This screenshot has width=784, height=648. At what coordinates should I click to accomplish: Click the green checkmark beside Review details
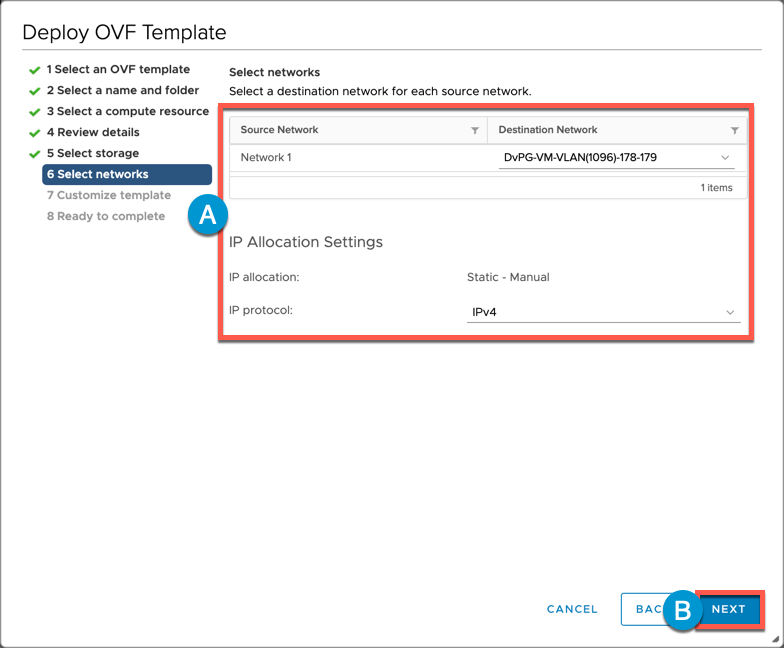[34, 133]
